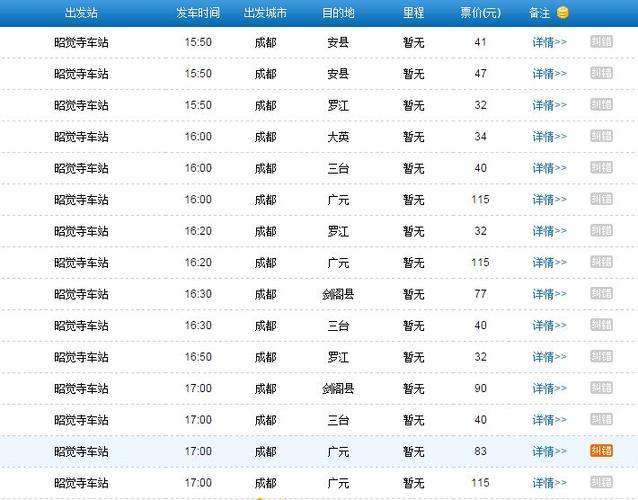Screen dimensions: 638x500
Task: Click 成都 in the 16:50 罗江 row
Action: [265, 357]
